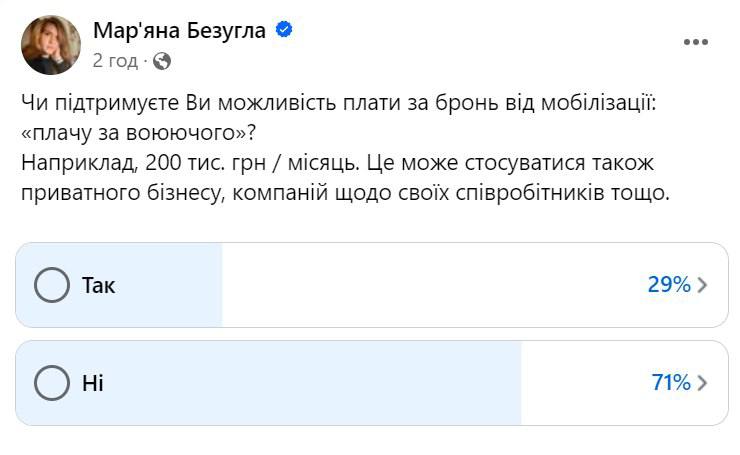740x455 pixels.
Task: Select the "Ні" poll radio button
Action: (51, 383)
